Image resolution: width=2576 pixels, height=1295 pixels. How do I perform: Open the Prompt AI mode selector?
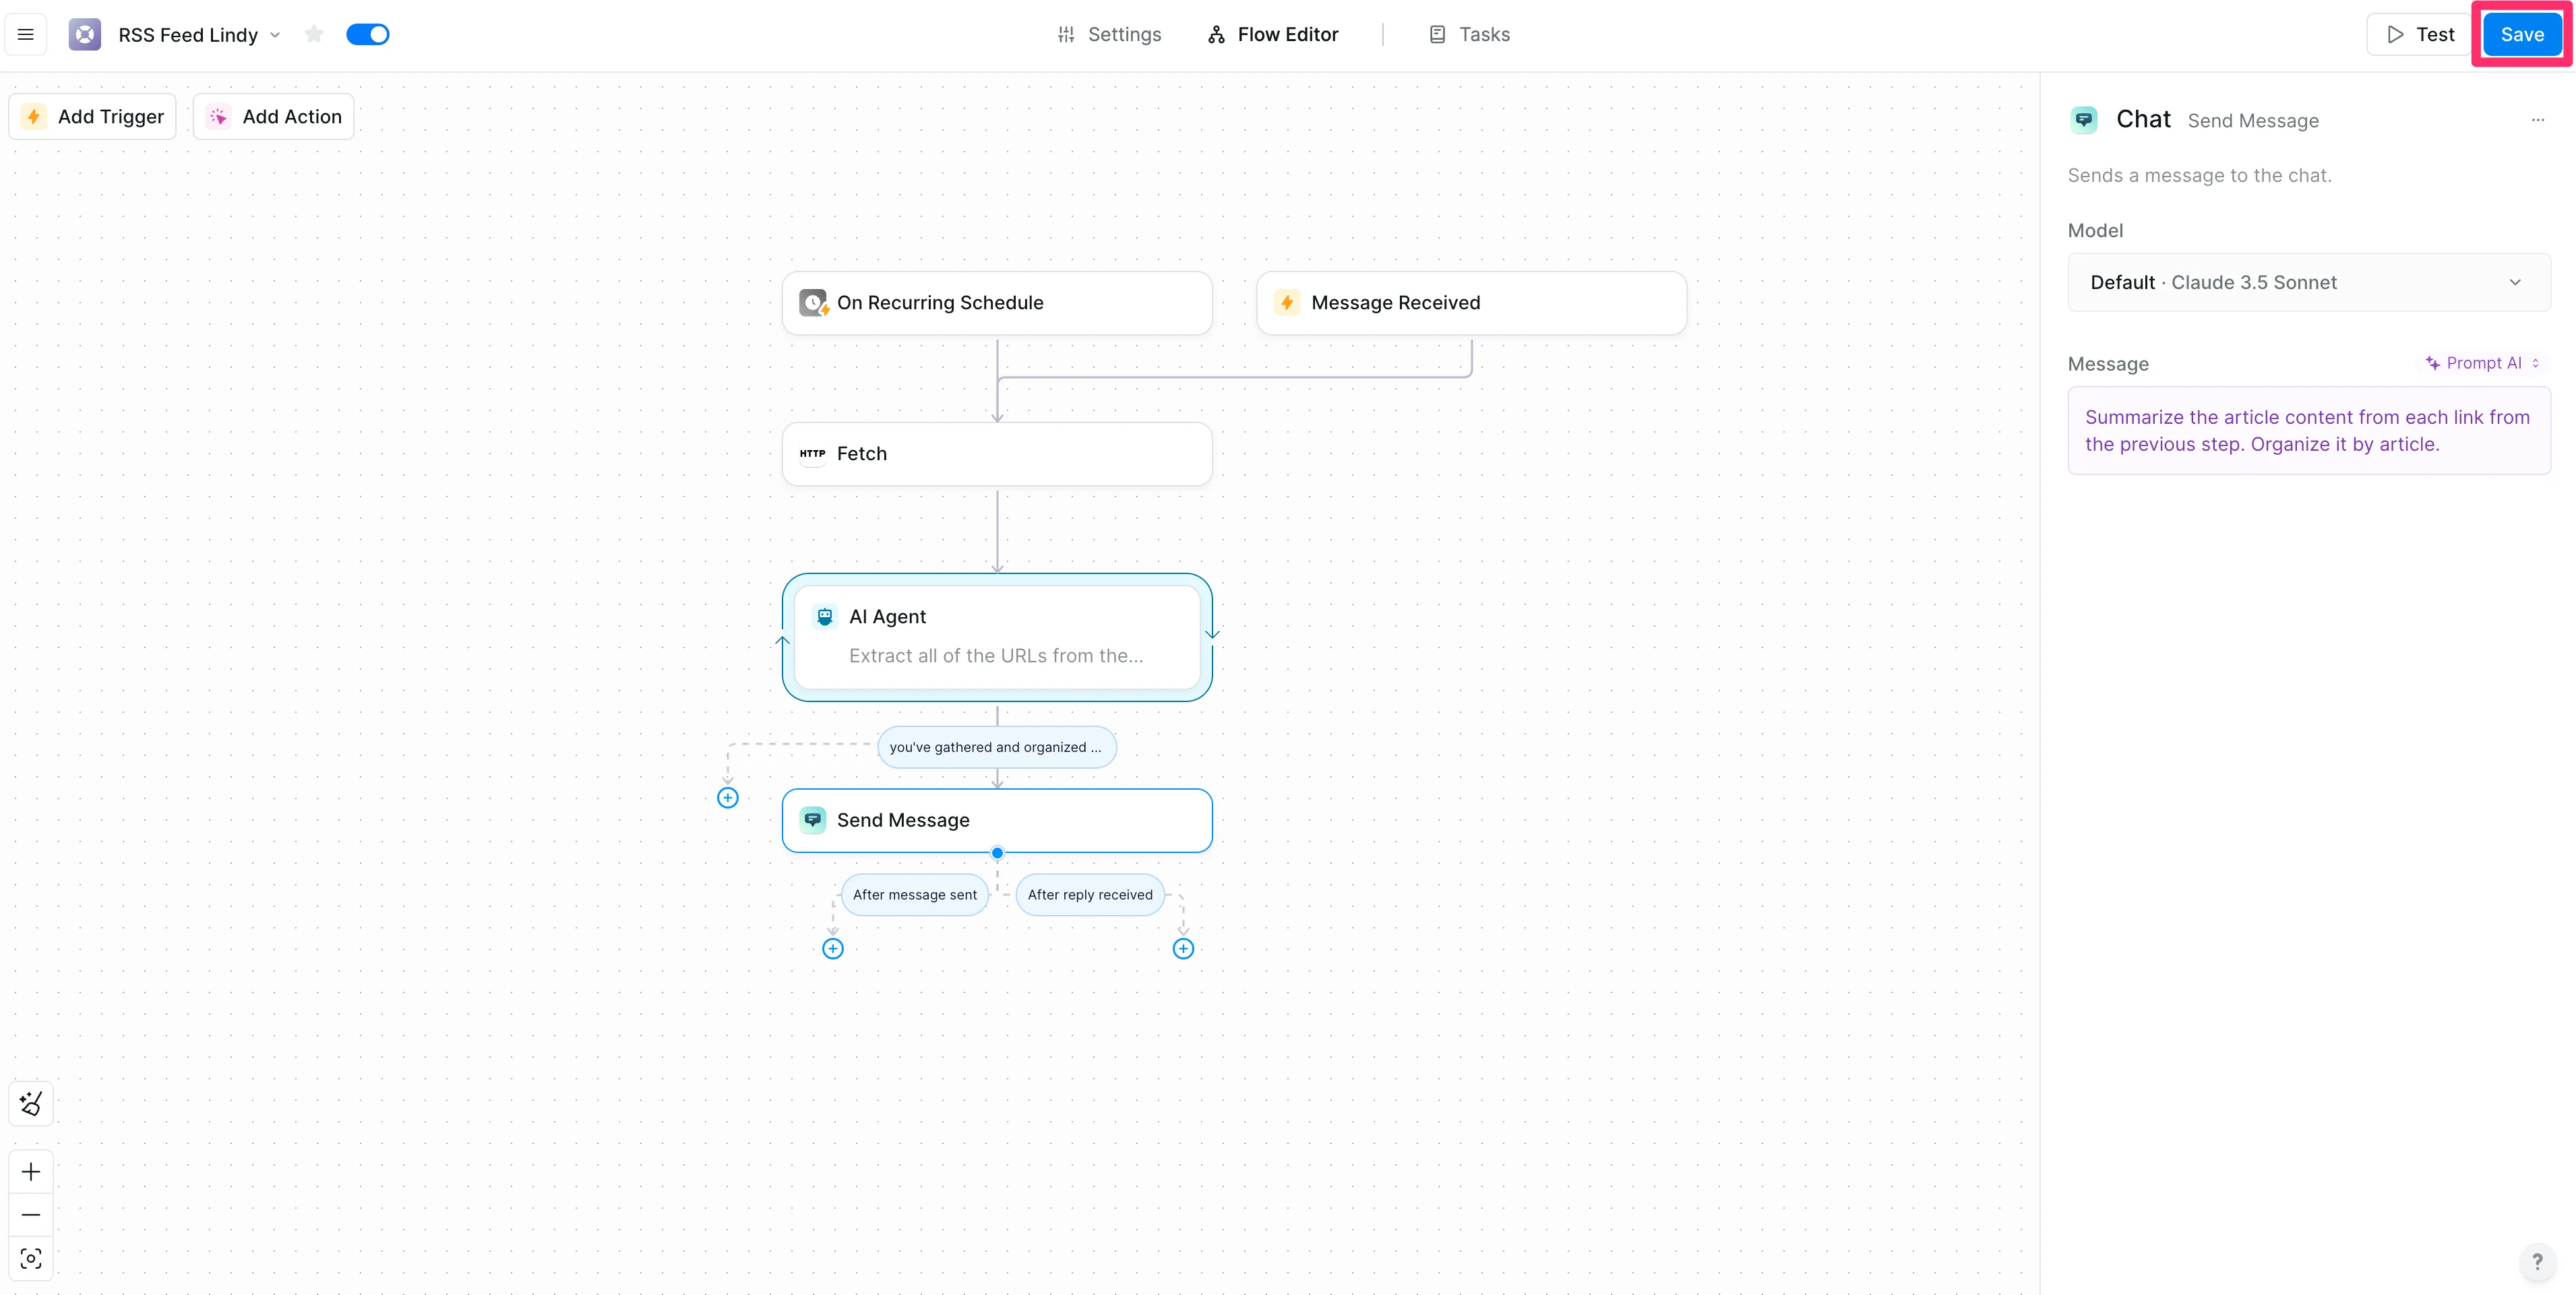click(x=2484, y=363)
